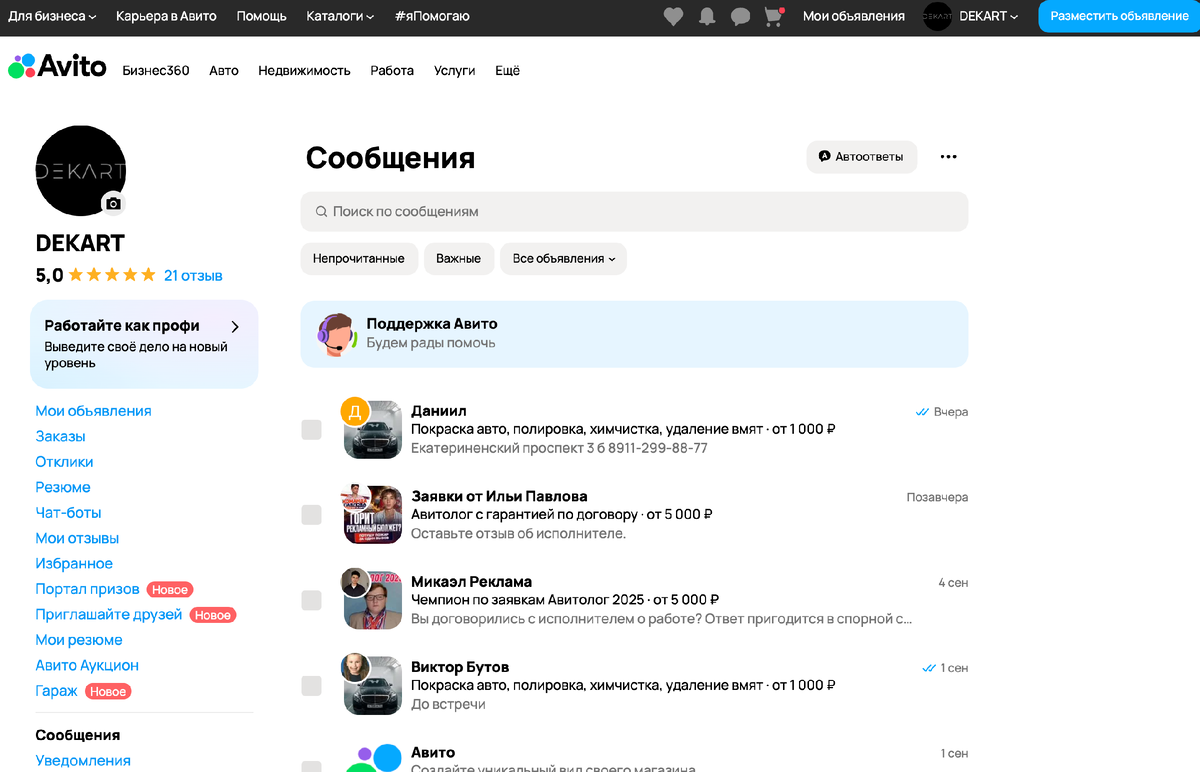Image resolution: width=1200 pixels, height=772 pixels.
Task: Open the favorites heart icon in top bar
Action: (x=673, y=16)
